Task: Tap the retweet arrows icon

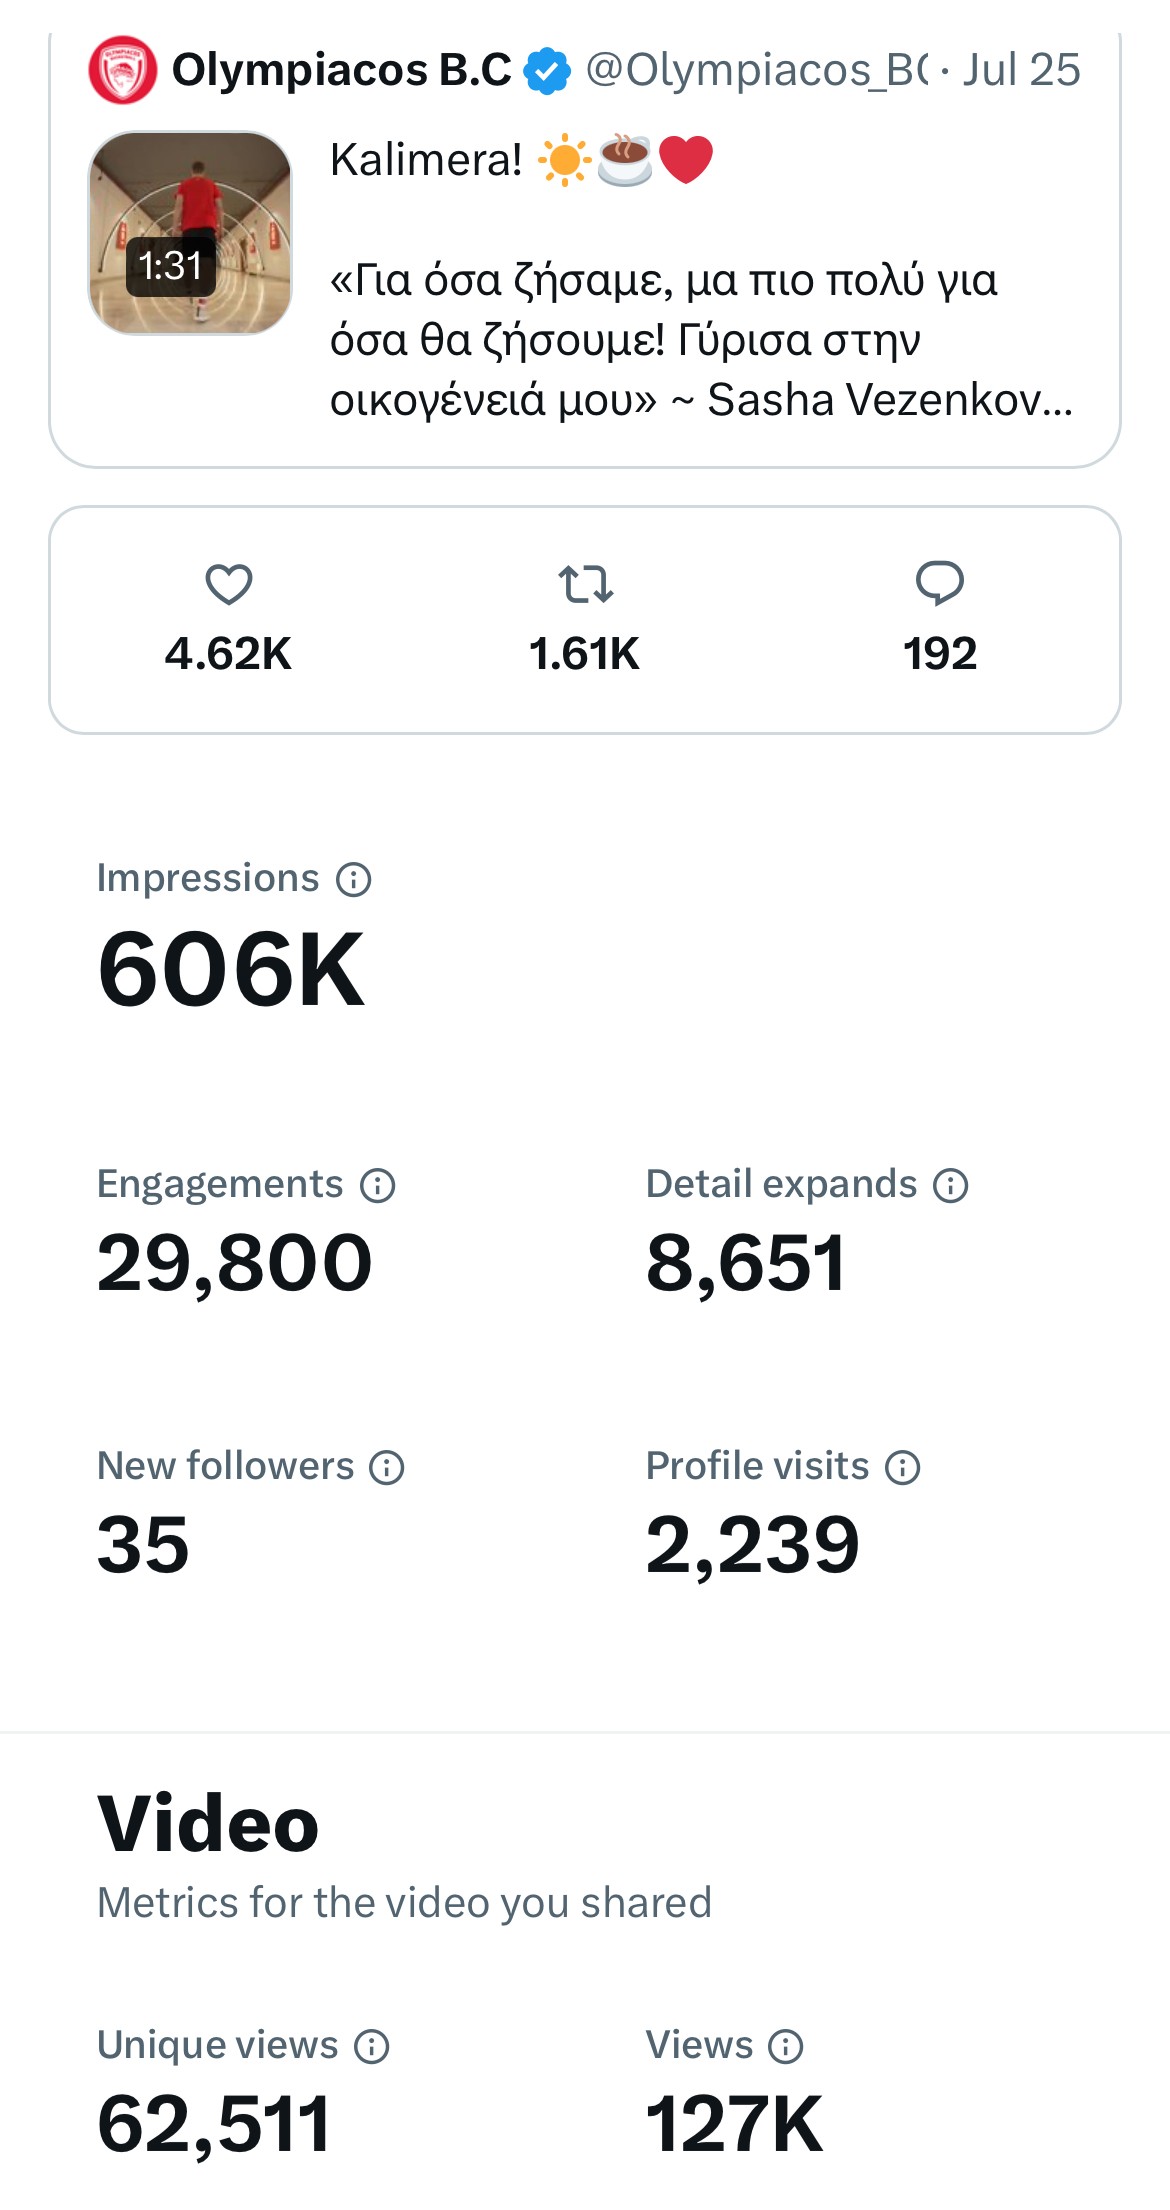Action: coord(585,584)
